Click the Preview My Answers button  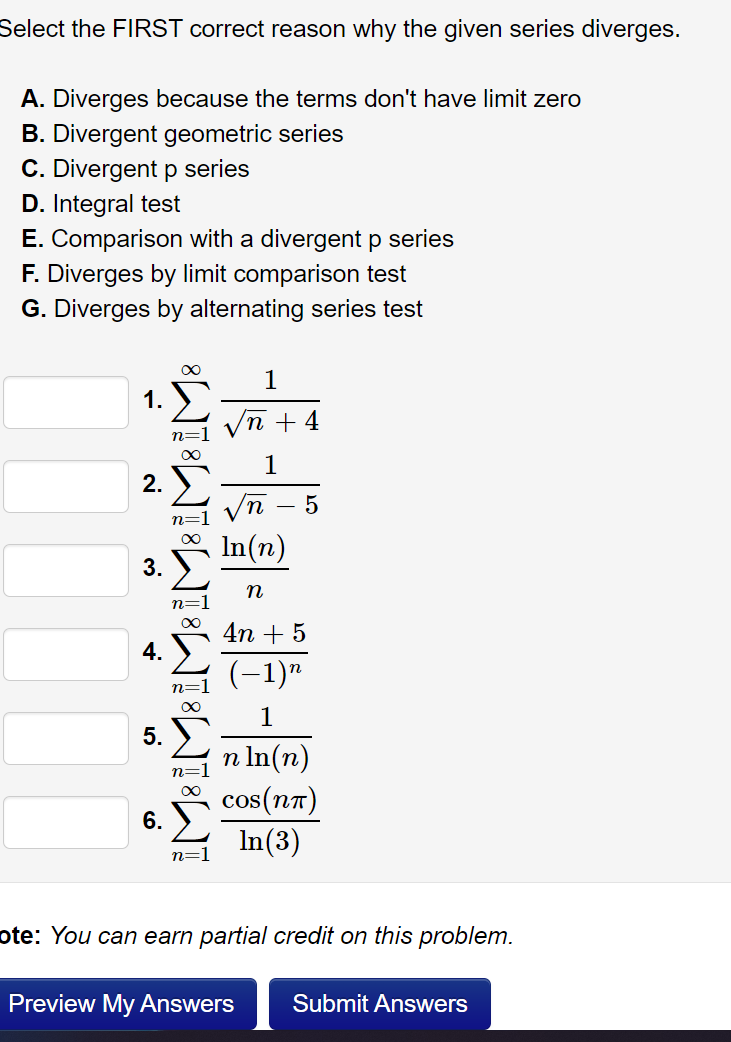point(128,1003)
